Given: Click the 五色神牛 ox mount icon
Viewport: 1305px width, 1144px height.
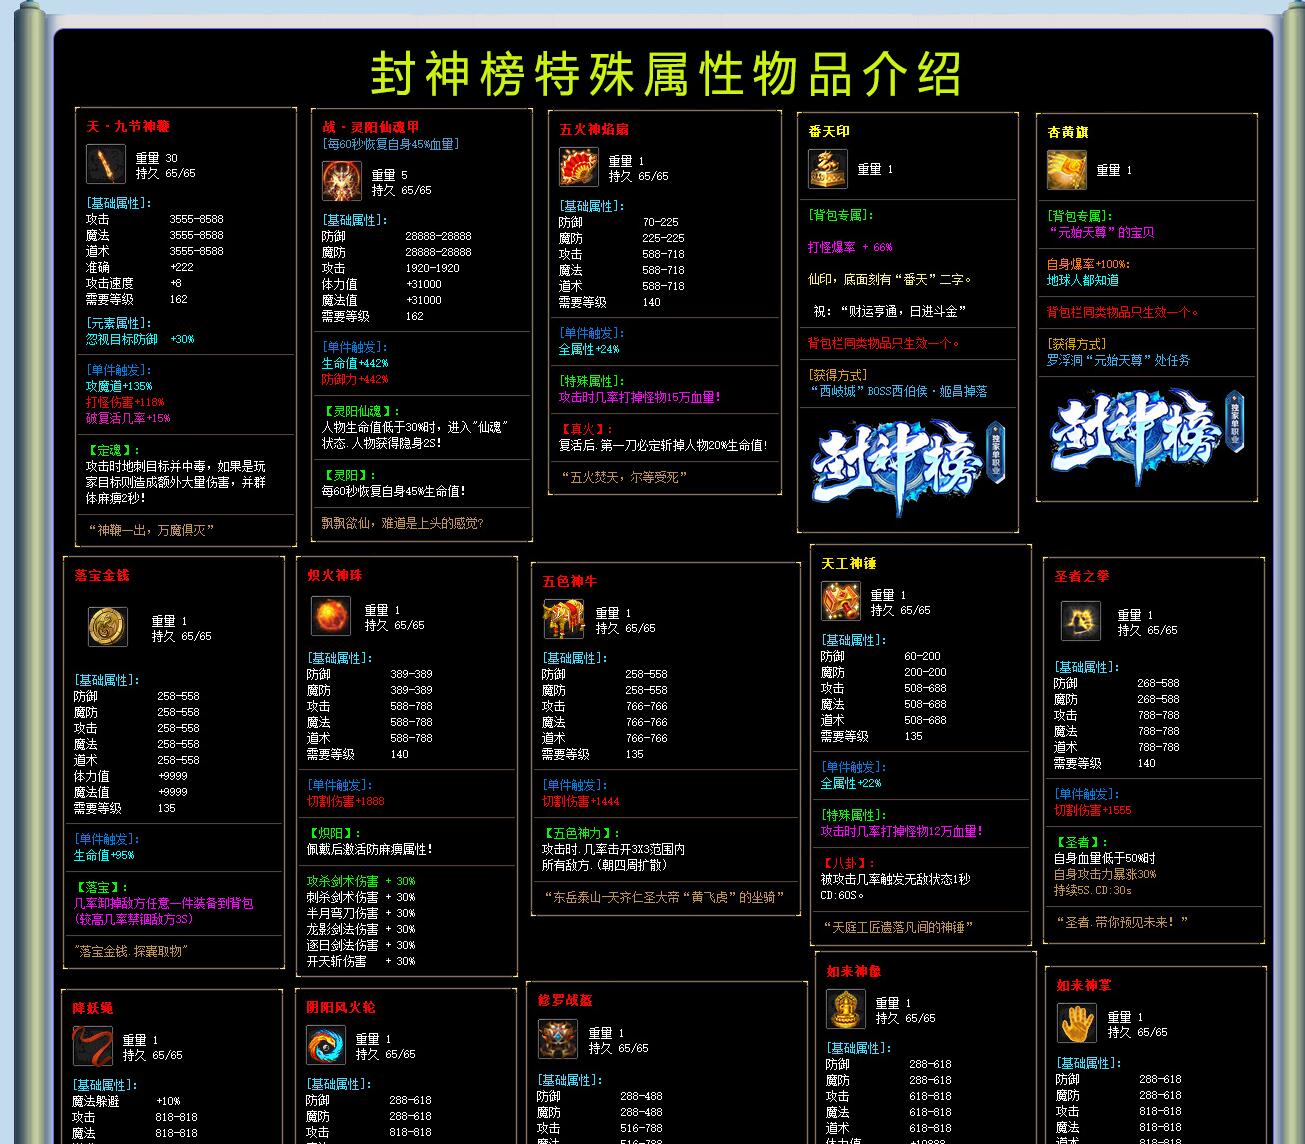Looking at the screenshot, I should (x=563, y=619).
